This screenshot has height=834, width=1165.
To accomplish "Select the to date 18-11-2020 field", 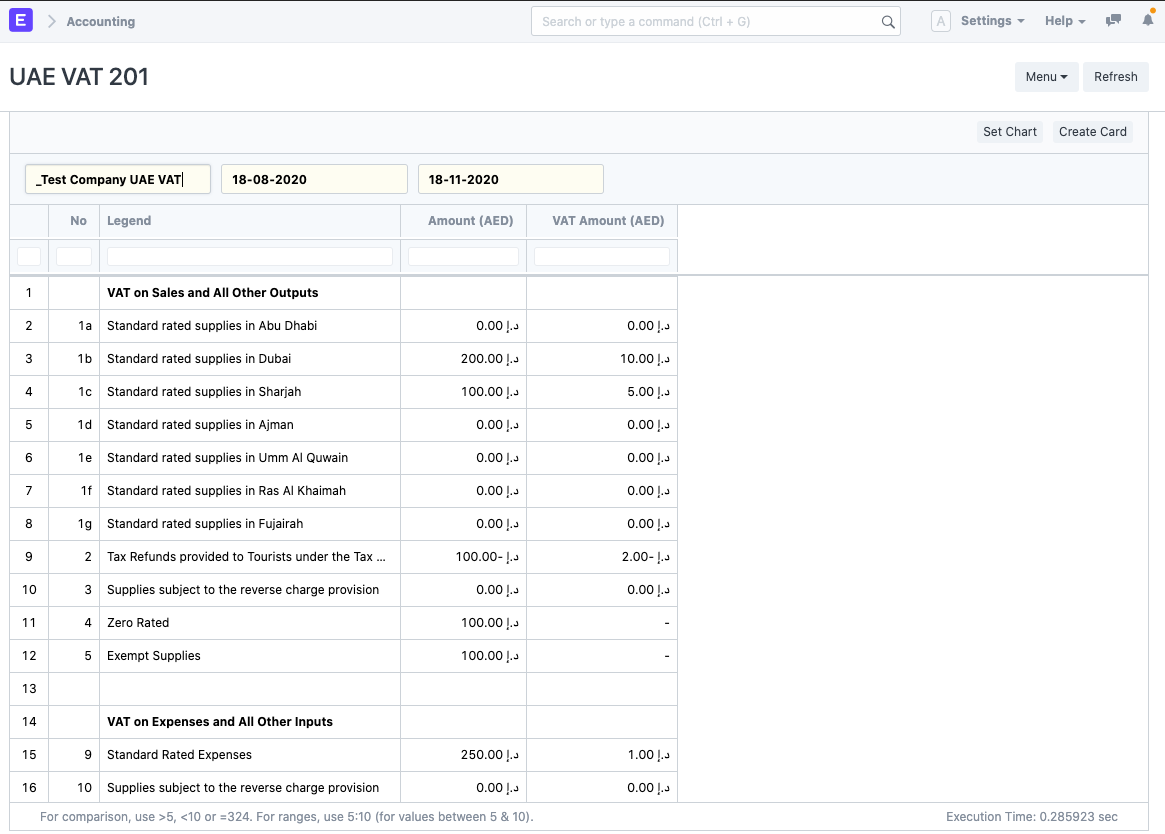I will point(510,180).
